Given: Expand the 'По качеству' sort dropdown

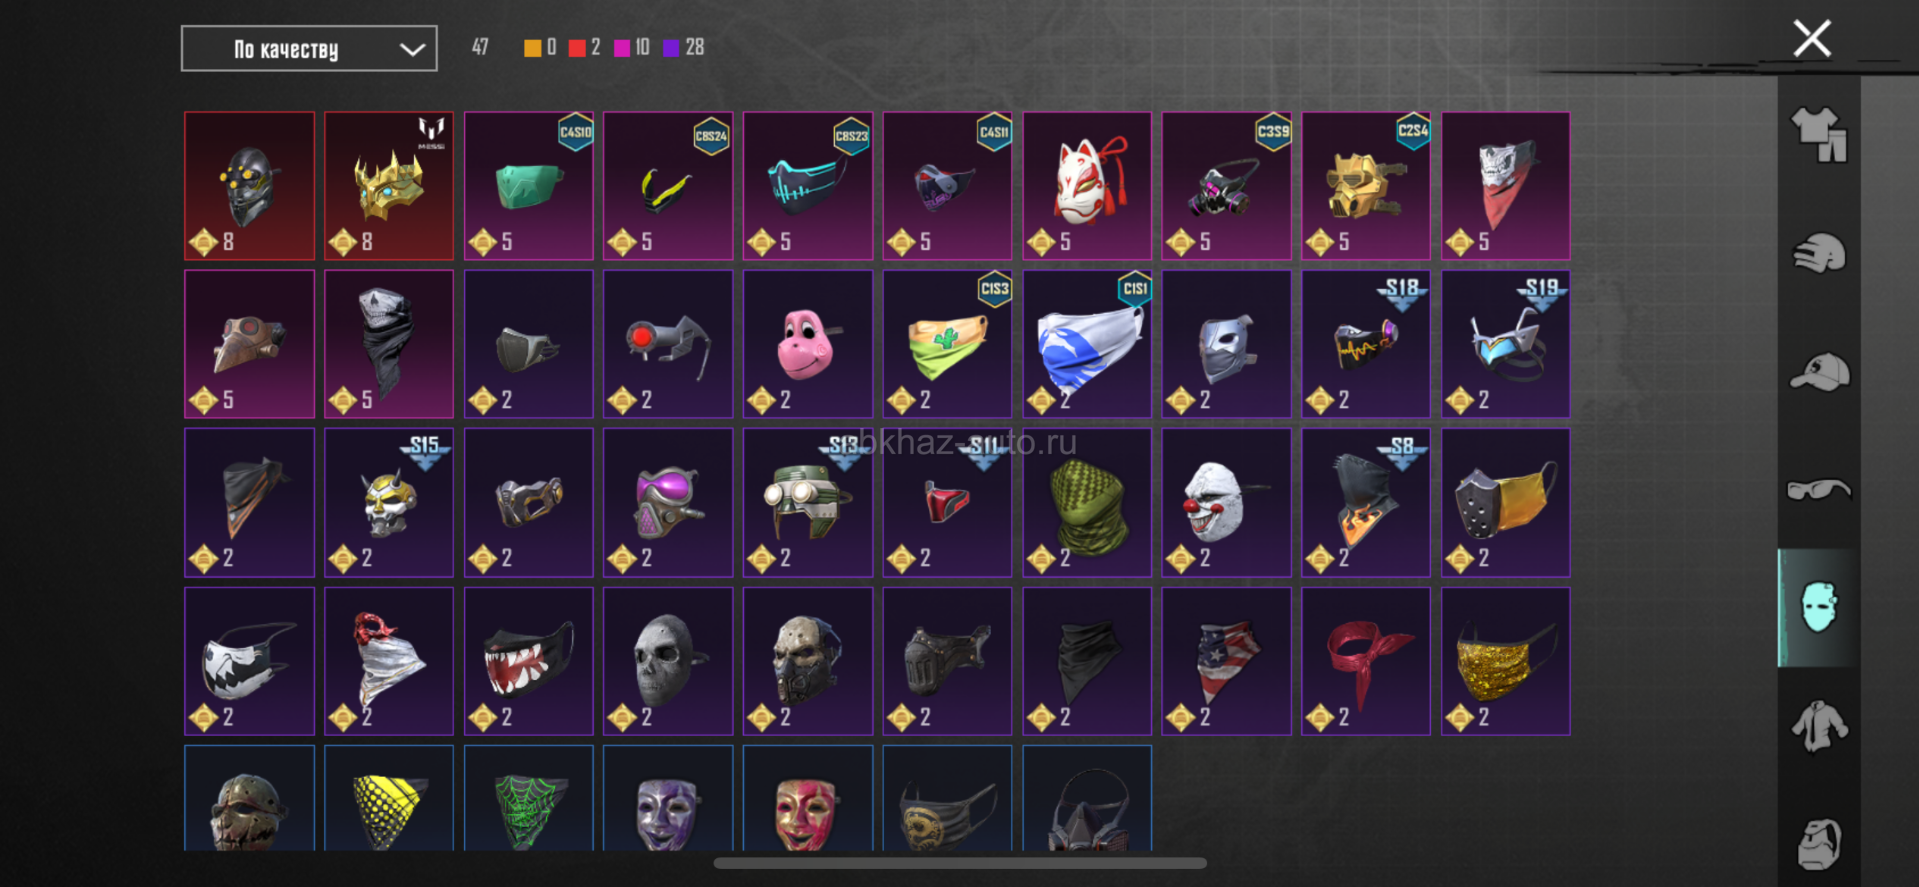Looking at the screenshot, I should (309, 49).
